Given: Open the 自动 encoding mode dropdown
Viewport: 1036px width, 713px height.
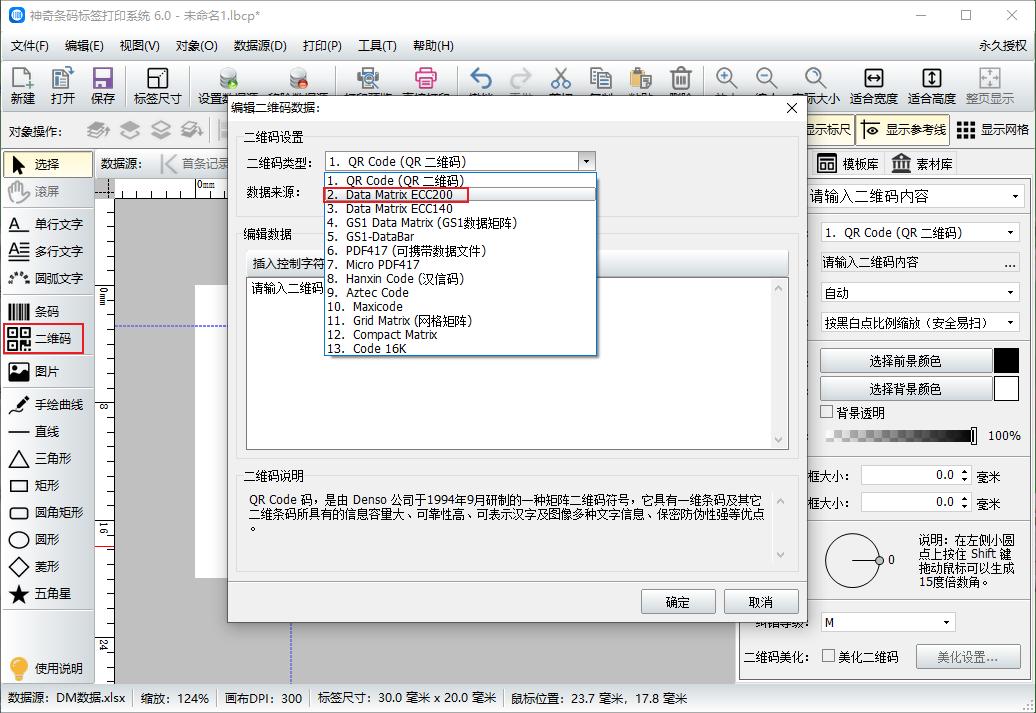Looking at the screenshot, I should pyautogui.click(x=919, y=290).
